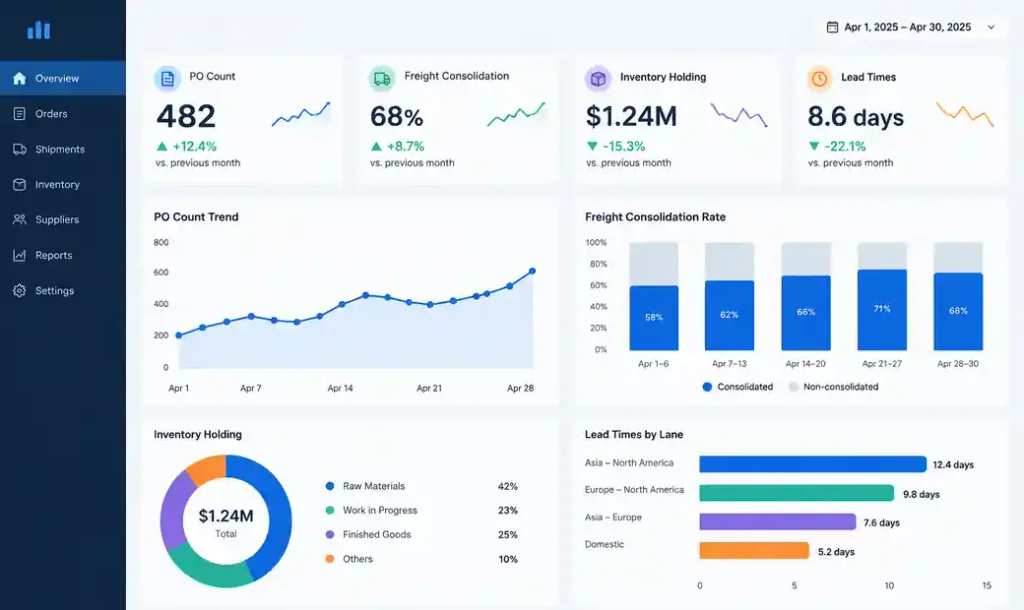Open the Inventory section
Screen dimensions: 1024x610
[x=63, y=184]
